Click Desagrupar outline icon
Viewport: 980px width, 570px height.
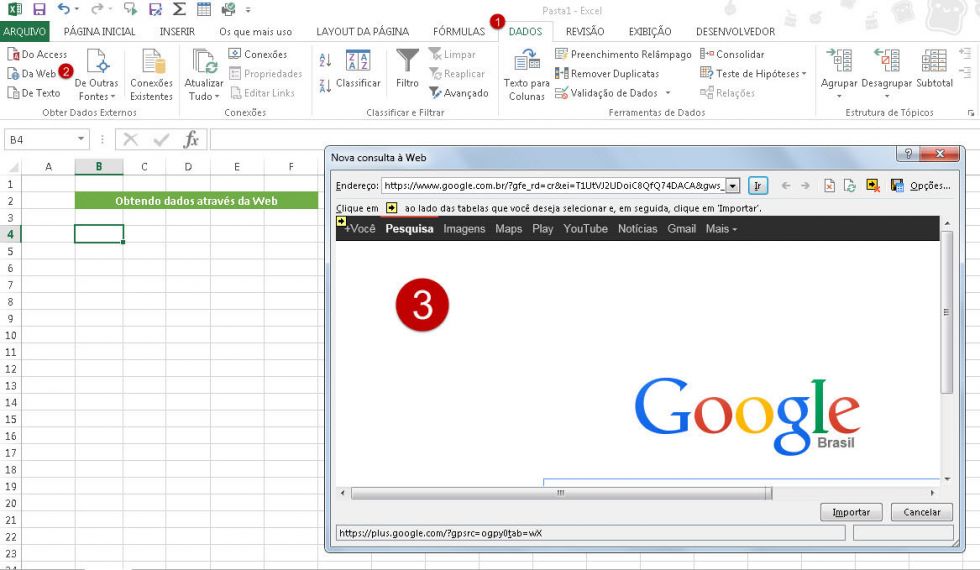coord(887,61)
